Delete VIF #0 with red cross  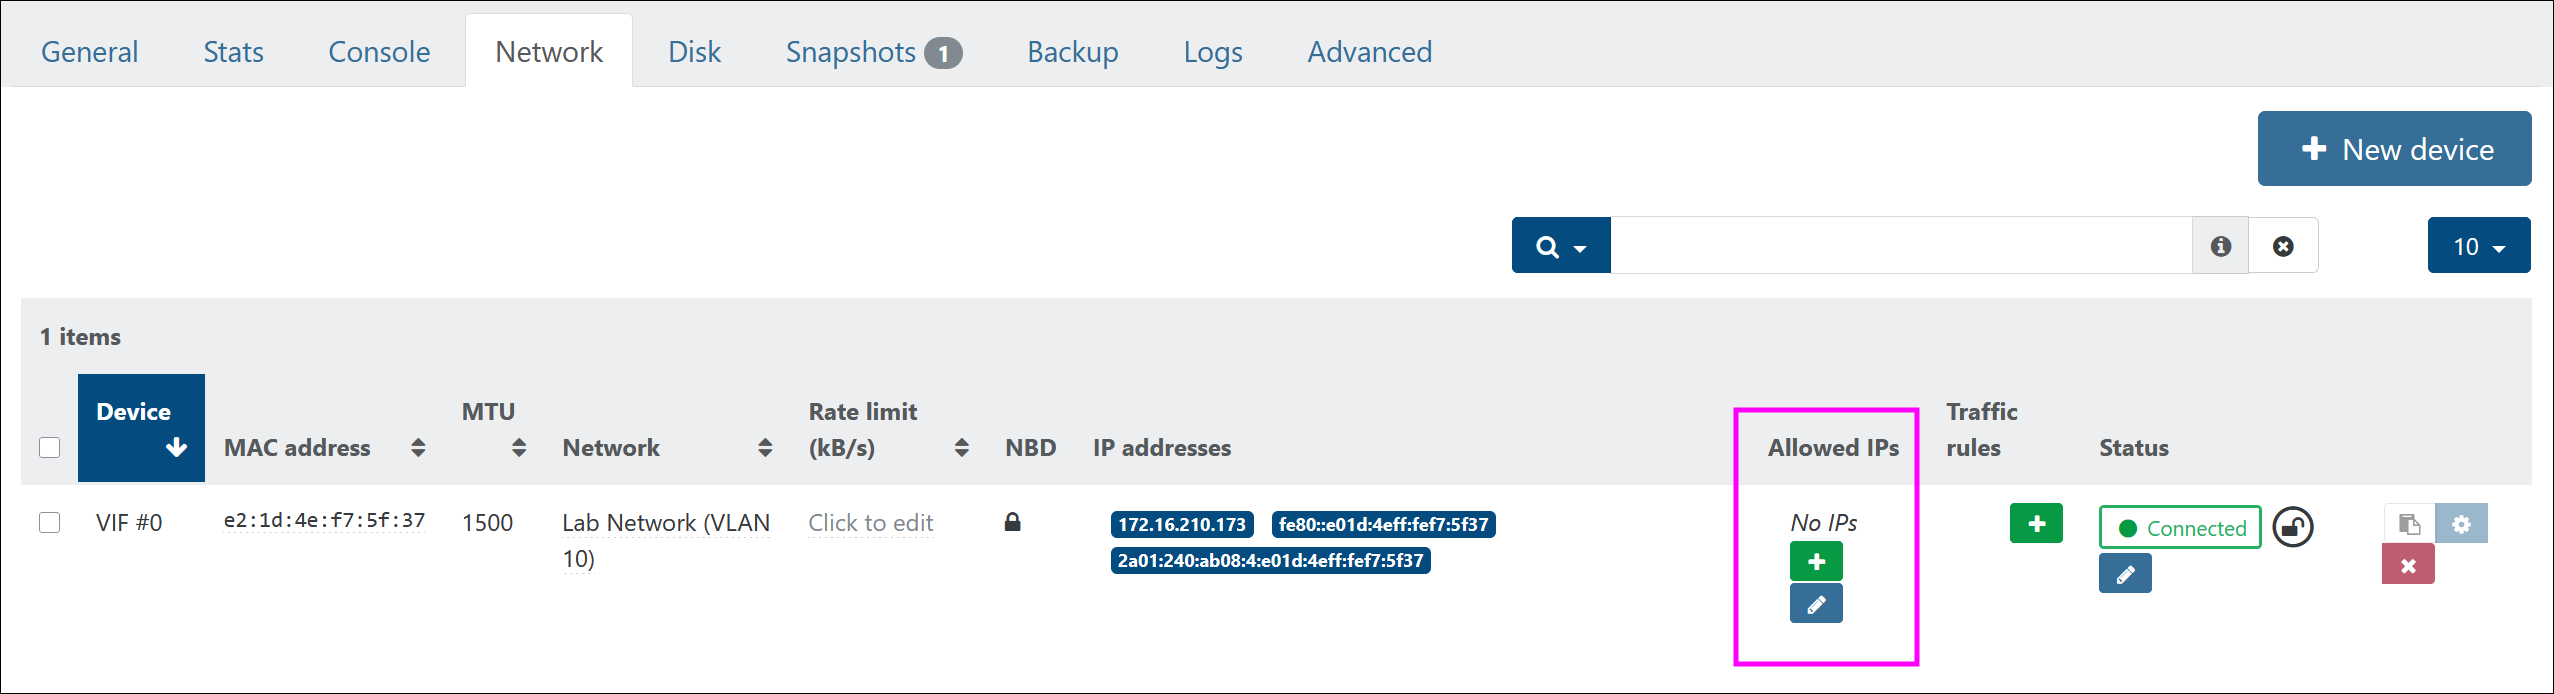click(x=2408, y=565)
